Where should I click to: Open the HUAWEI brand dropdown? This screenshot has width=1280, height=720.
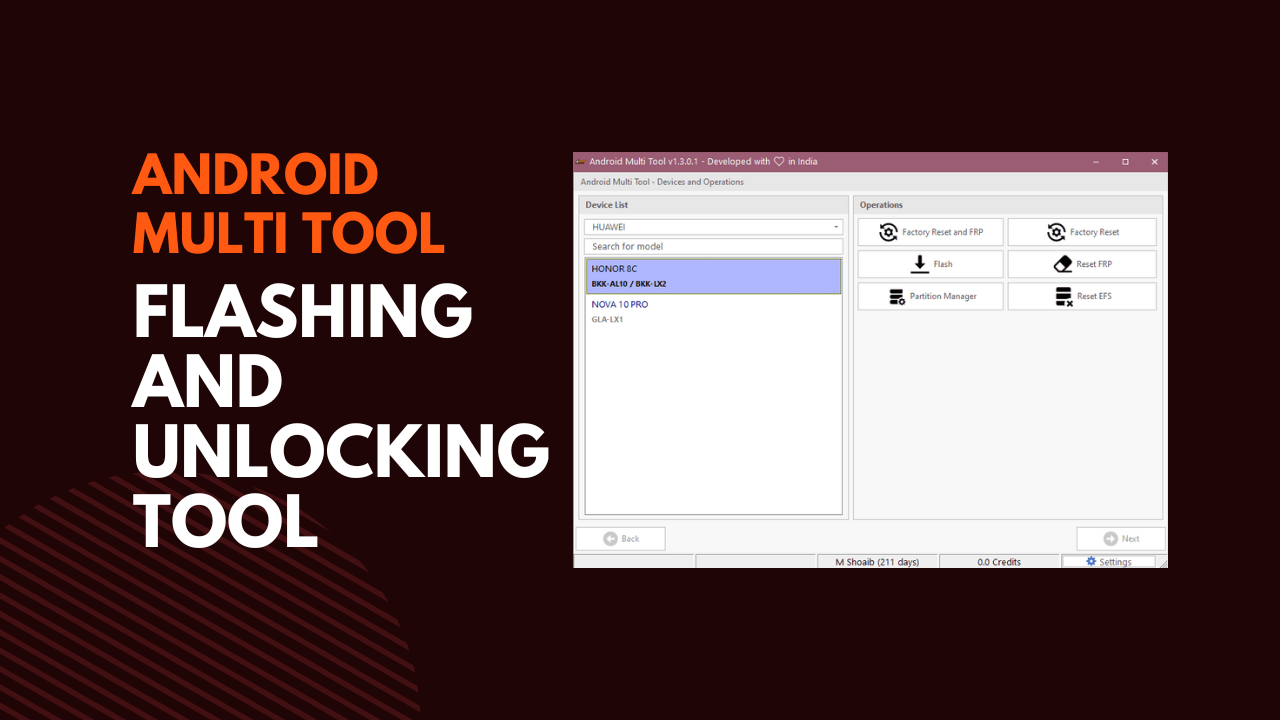point(713,227)
